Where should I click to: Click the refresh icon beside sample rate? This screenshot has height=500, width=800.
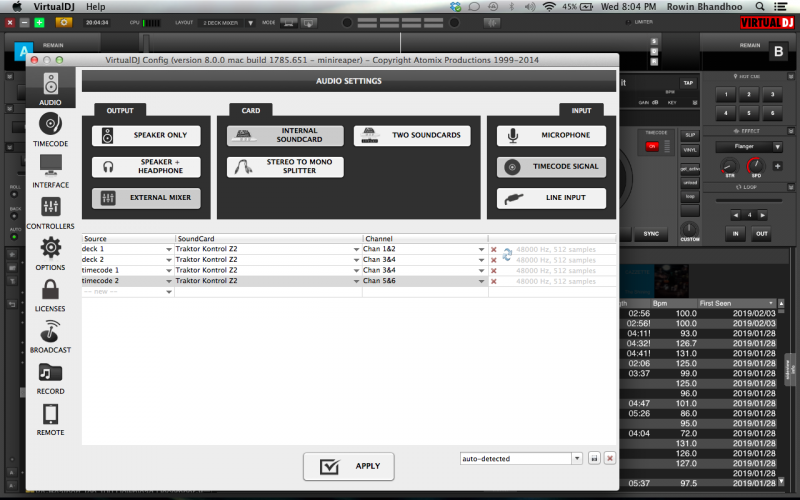click(507, 254)
